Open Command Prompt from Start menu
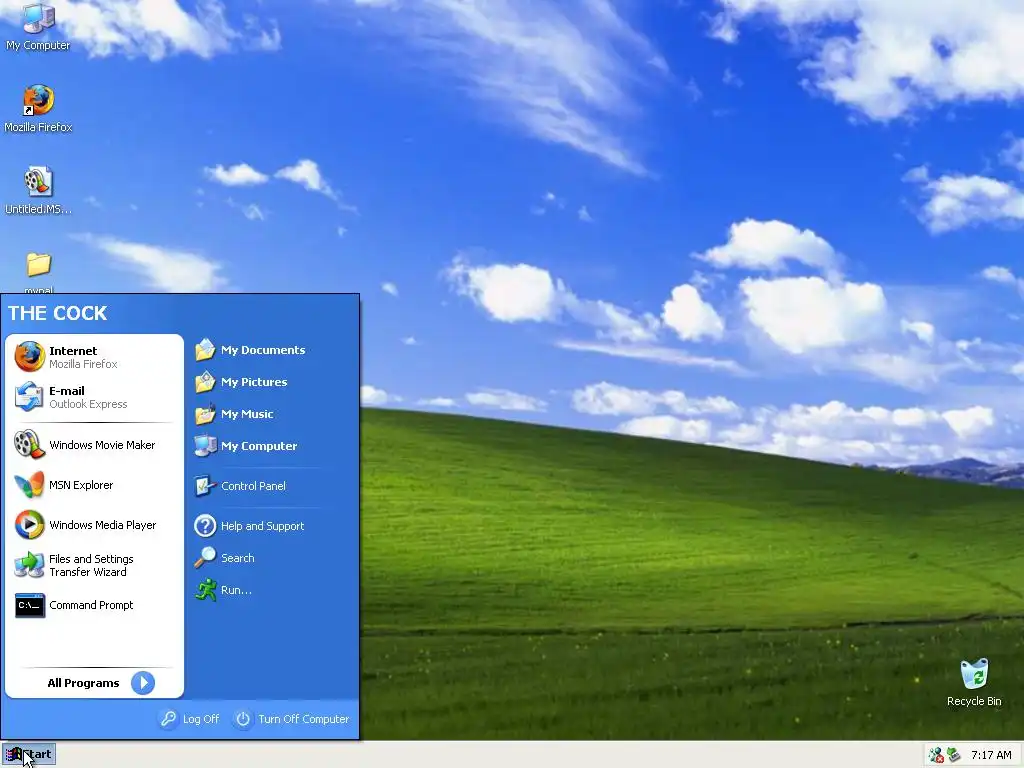This screenshot has height=768, width=1024. click(x=95, y=605)
